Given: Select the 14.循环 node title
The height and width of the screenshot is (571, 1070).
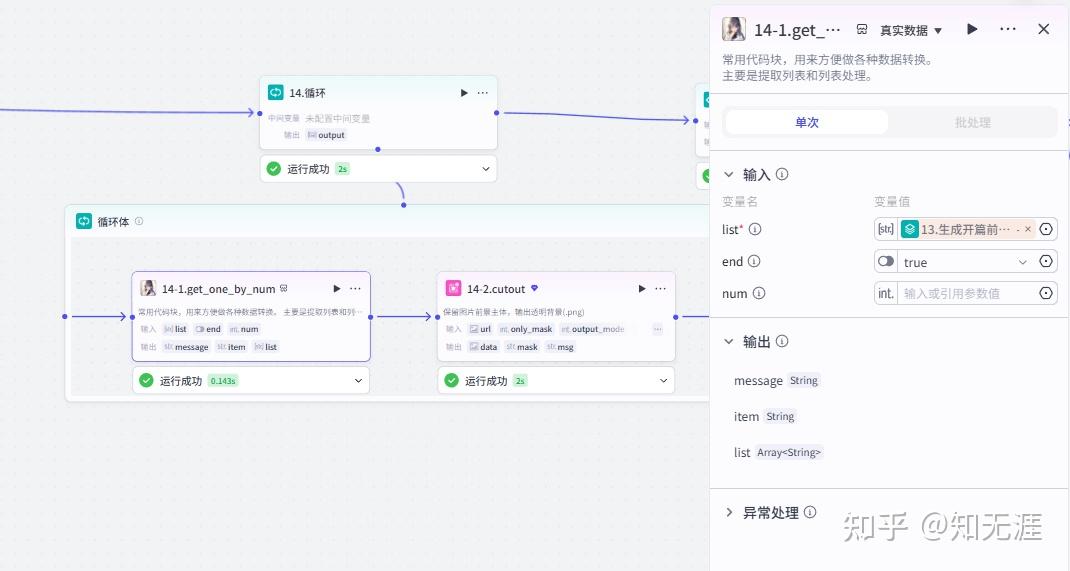Looking at the screenshot, I should pyautogui.click(x=307, y=93).
